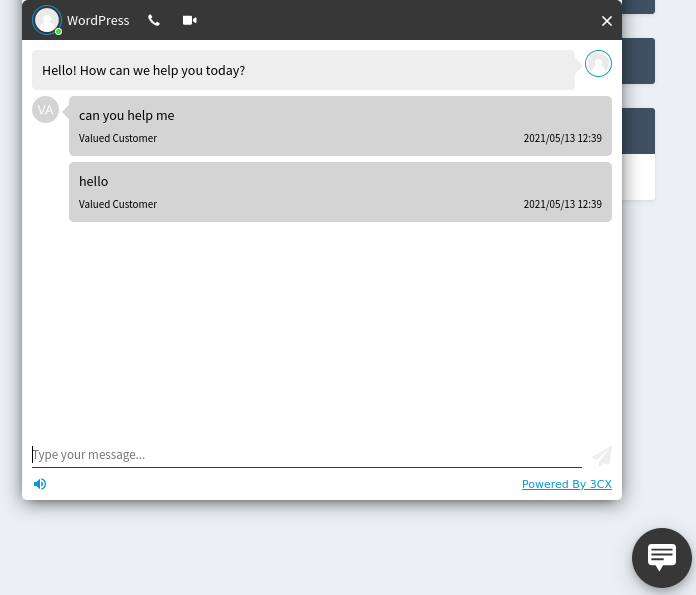Click the paper plane send icon
This screenshot has height=595, width=696.
[602, 456]
